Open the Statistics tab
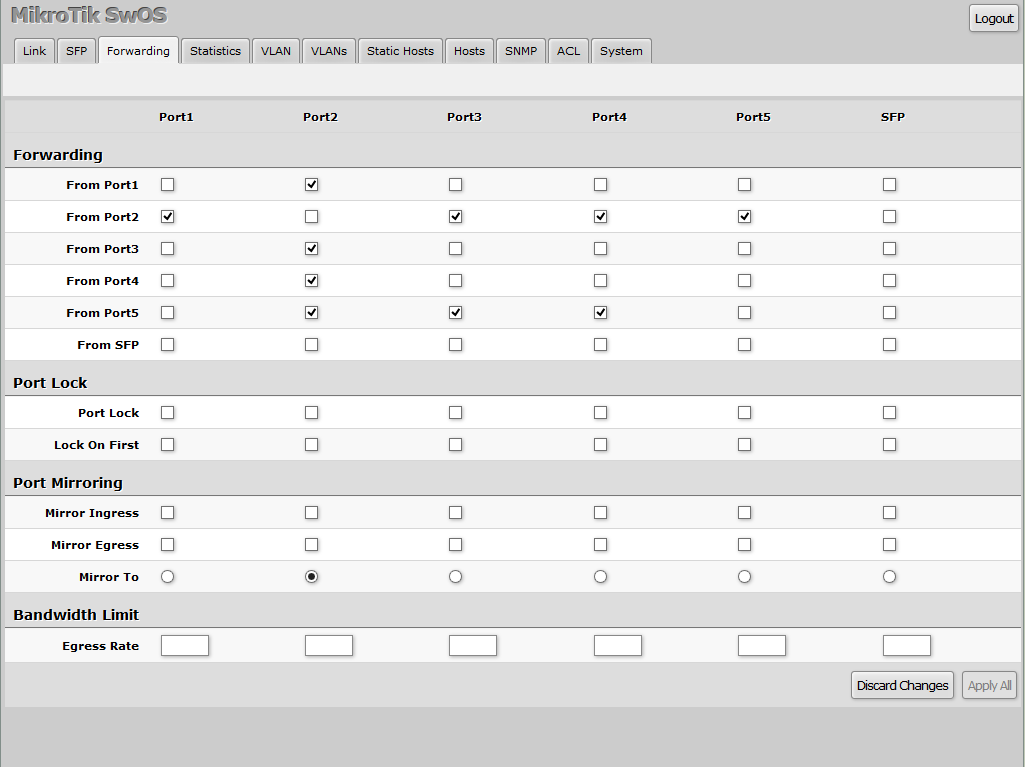The width and height of the screenshot is (1025, 767). pos(215,51)
